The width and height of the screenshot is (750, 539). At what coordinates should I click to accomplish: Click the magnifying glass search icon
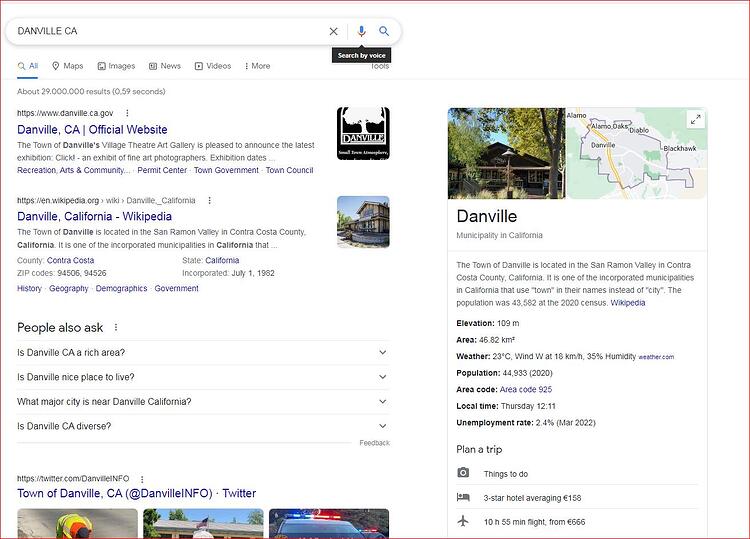[384, 31]
